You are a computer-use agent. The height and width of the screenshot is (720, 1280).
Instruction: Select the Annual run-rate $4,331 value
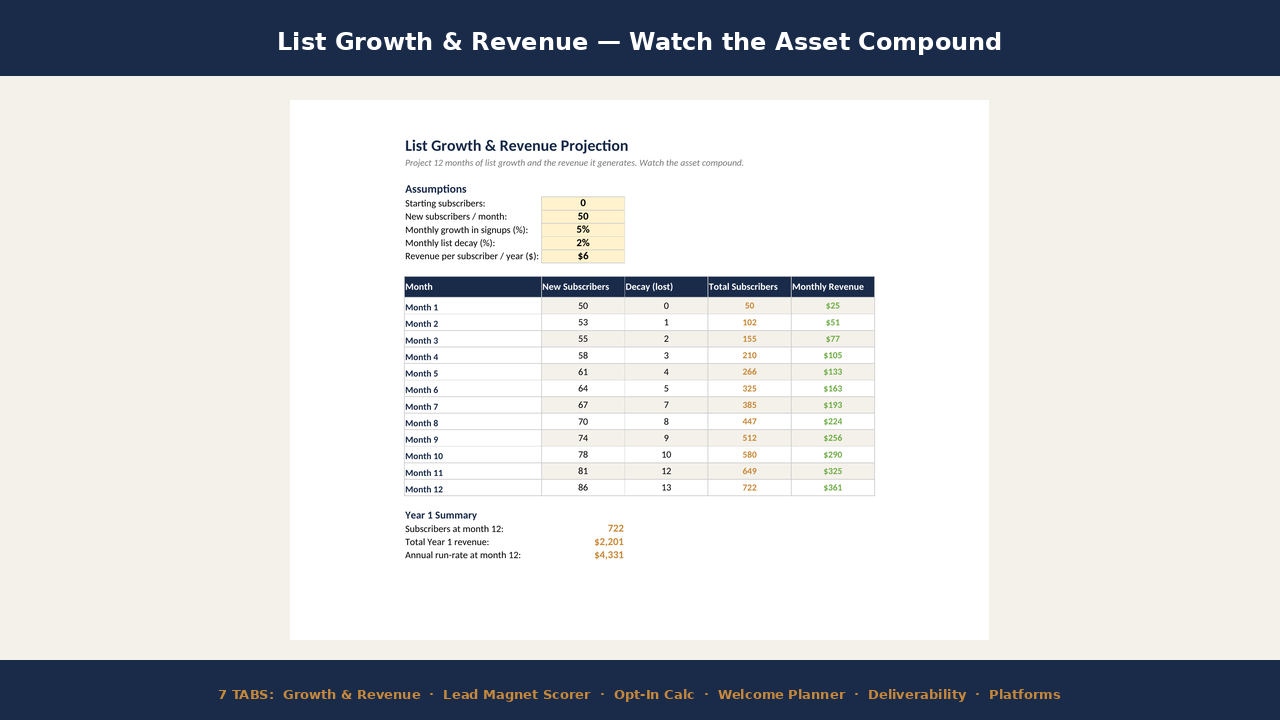pos(609,555)
